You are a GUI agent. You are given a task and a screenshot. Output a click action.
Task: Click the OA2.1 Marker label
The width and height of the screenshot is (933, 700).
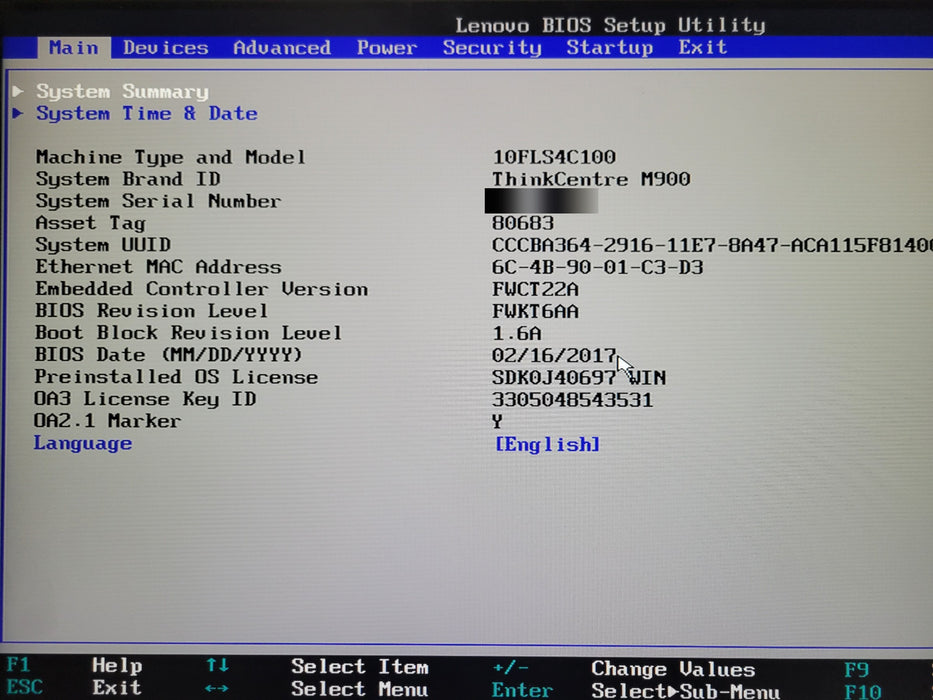107,421
